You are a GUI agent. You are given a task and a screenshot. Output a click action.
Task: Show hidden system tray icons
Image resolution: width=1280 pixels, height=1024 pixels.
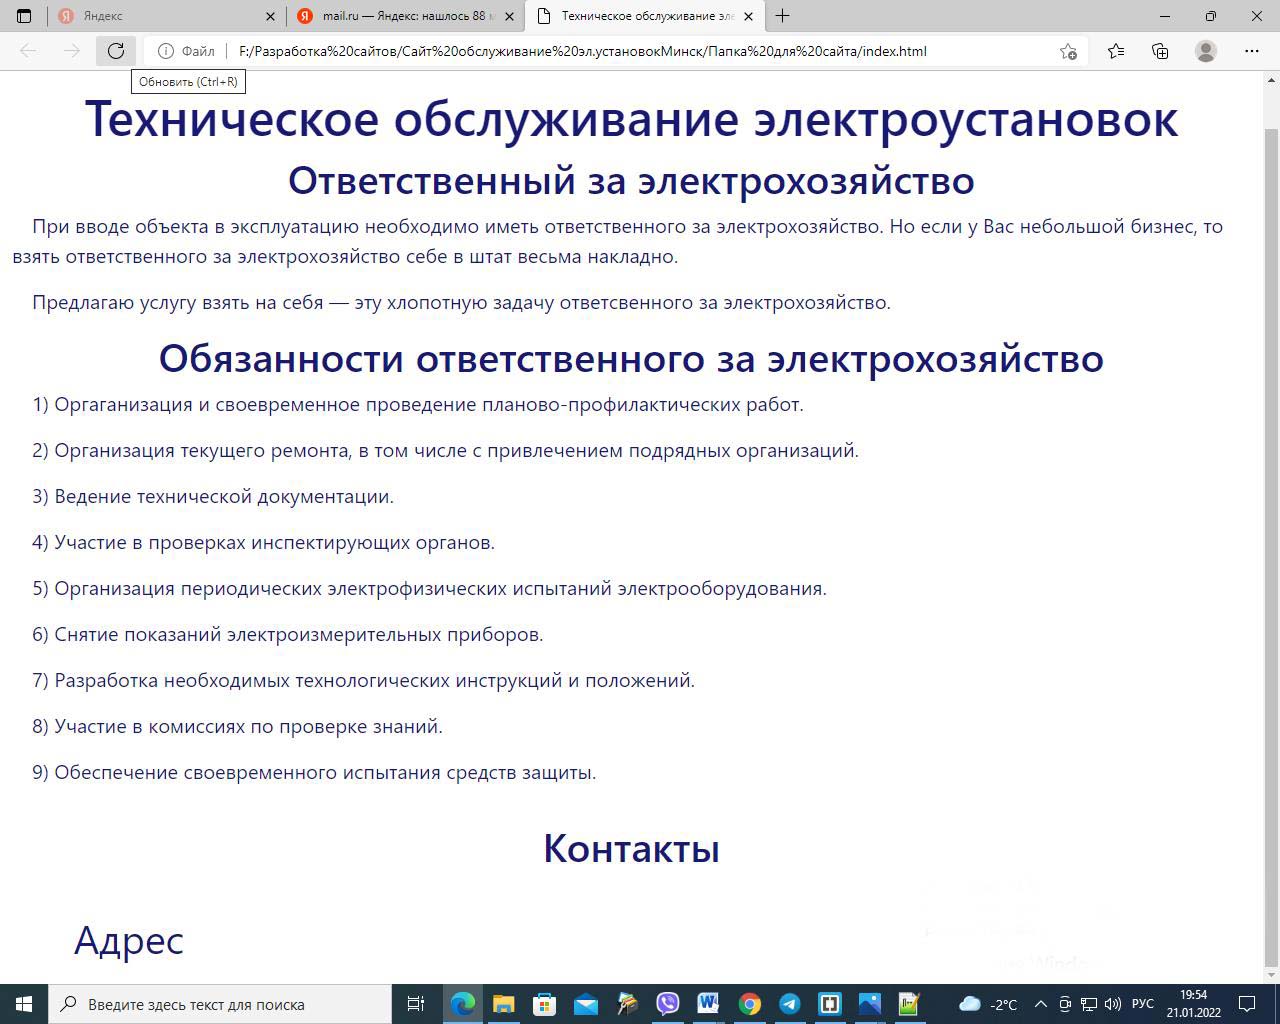pyautogui.click(x=1040, y=1004)
